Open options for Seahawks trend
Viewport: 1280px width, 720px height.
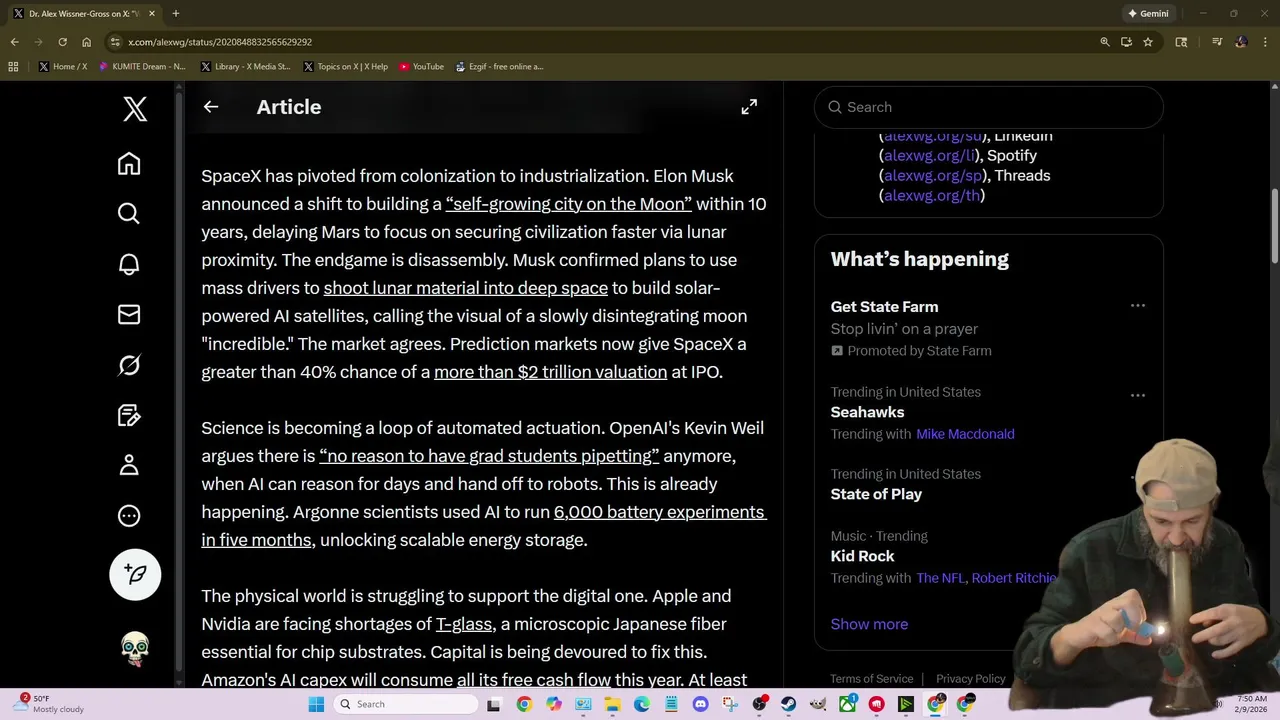(x=1138, y=396)
